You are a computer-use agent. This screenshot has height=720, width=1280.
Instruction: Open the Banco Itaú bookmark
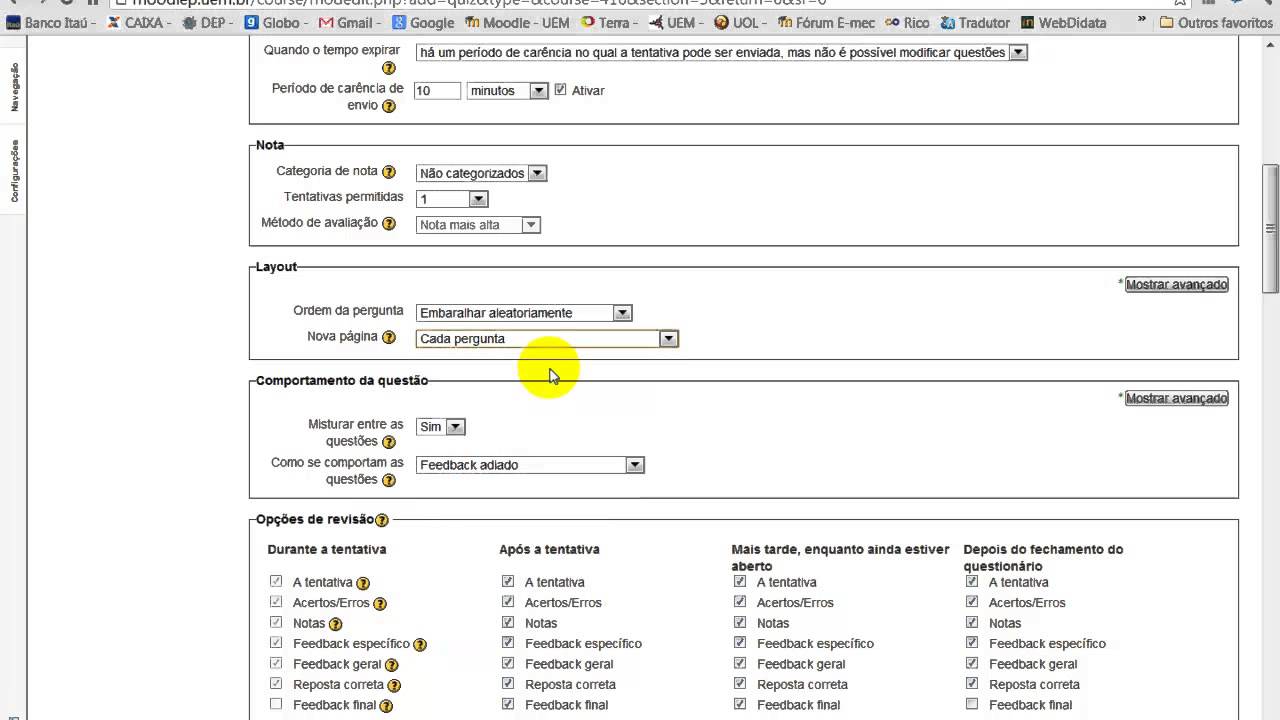[x=50, y=22]
